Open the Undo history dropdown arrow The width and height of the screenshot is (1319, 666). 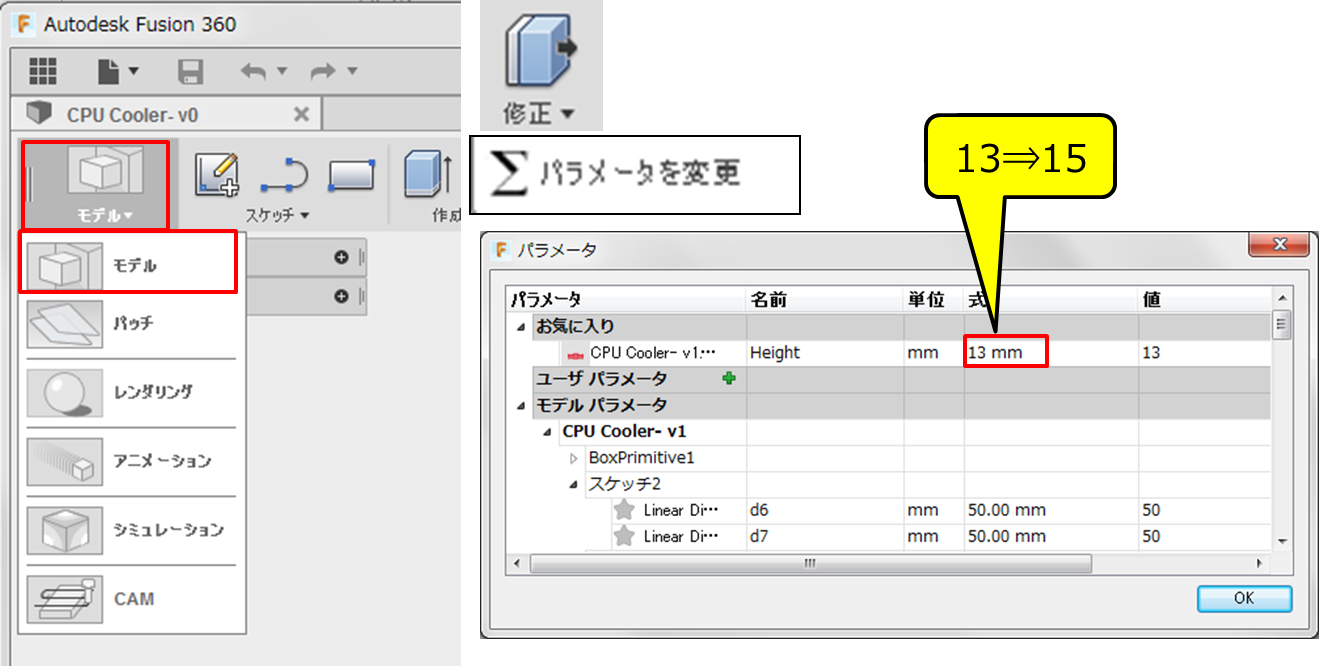(281, 72)
